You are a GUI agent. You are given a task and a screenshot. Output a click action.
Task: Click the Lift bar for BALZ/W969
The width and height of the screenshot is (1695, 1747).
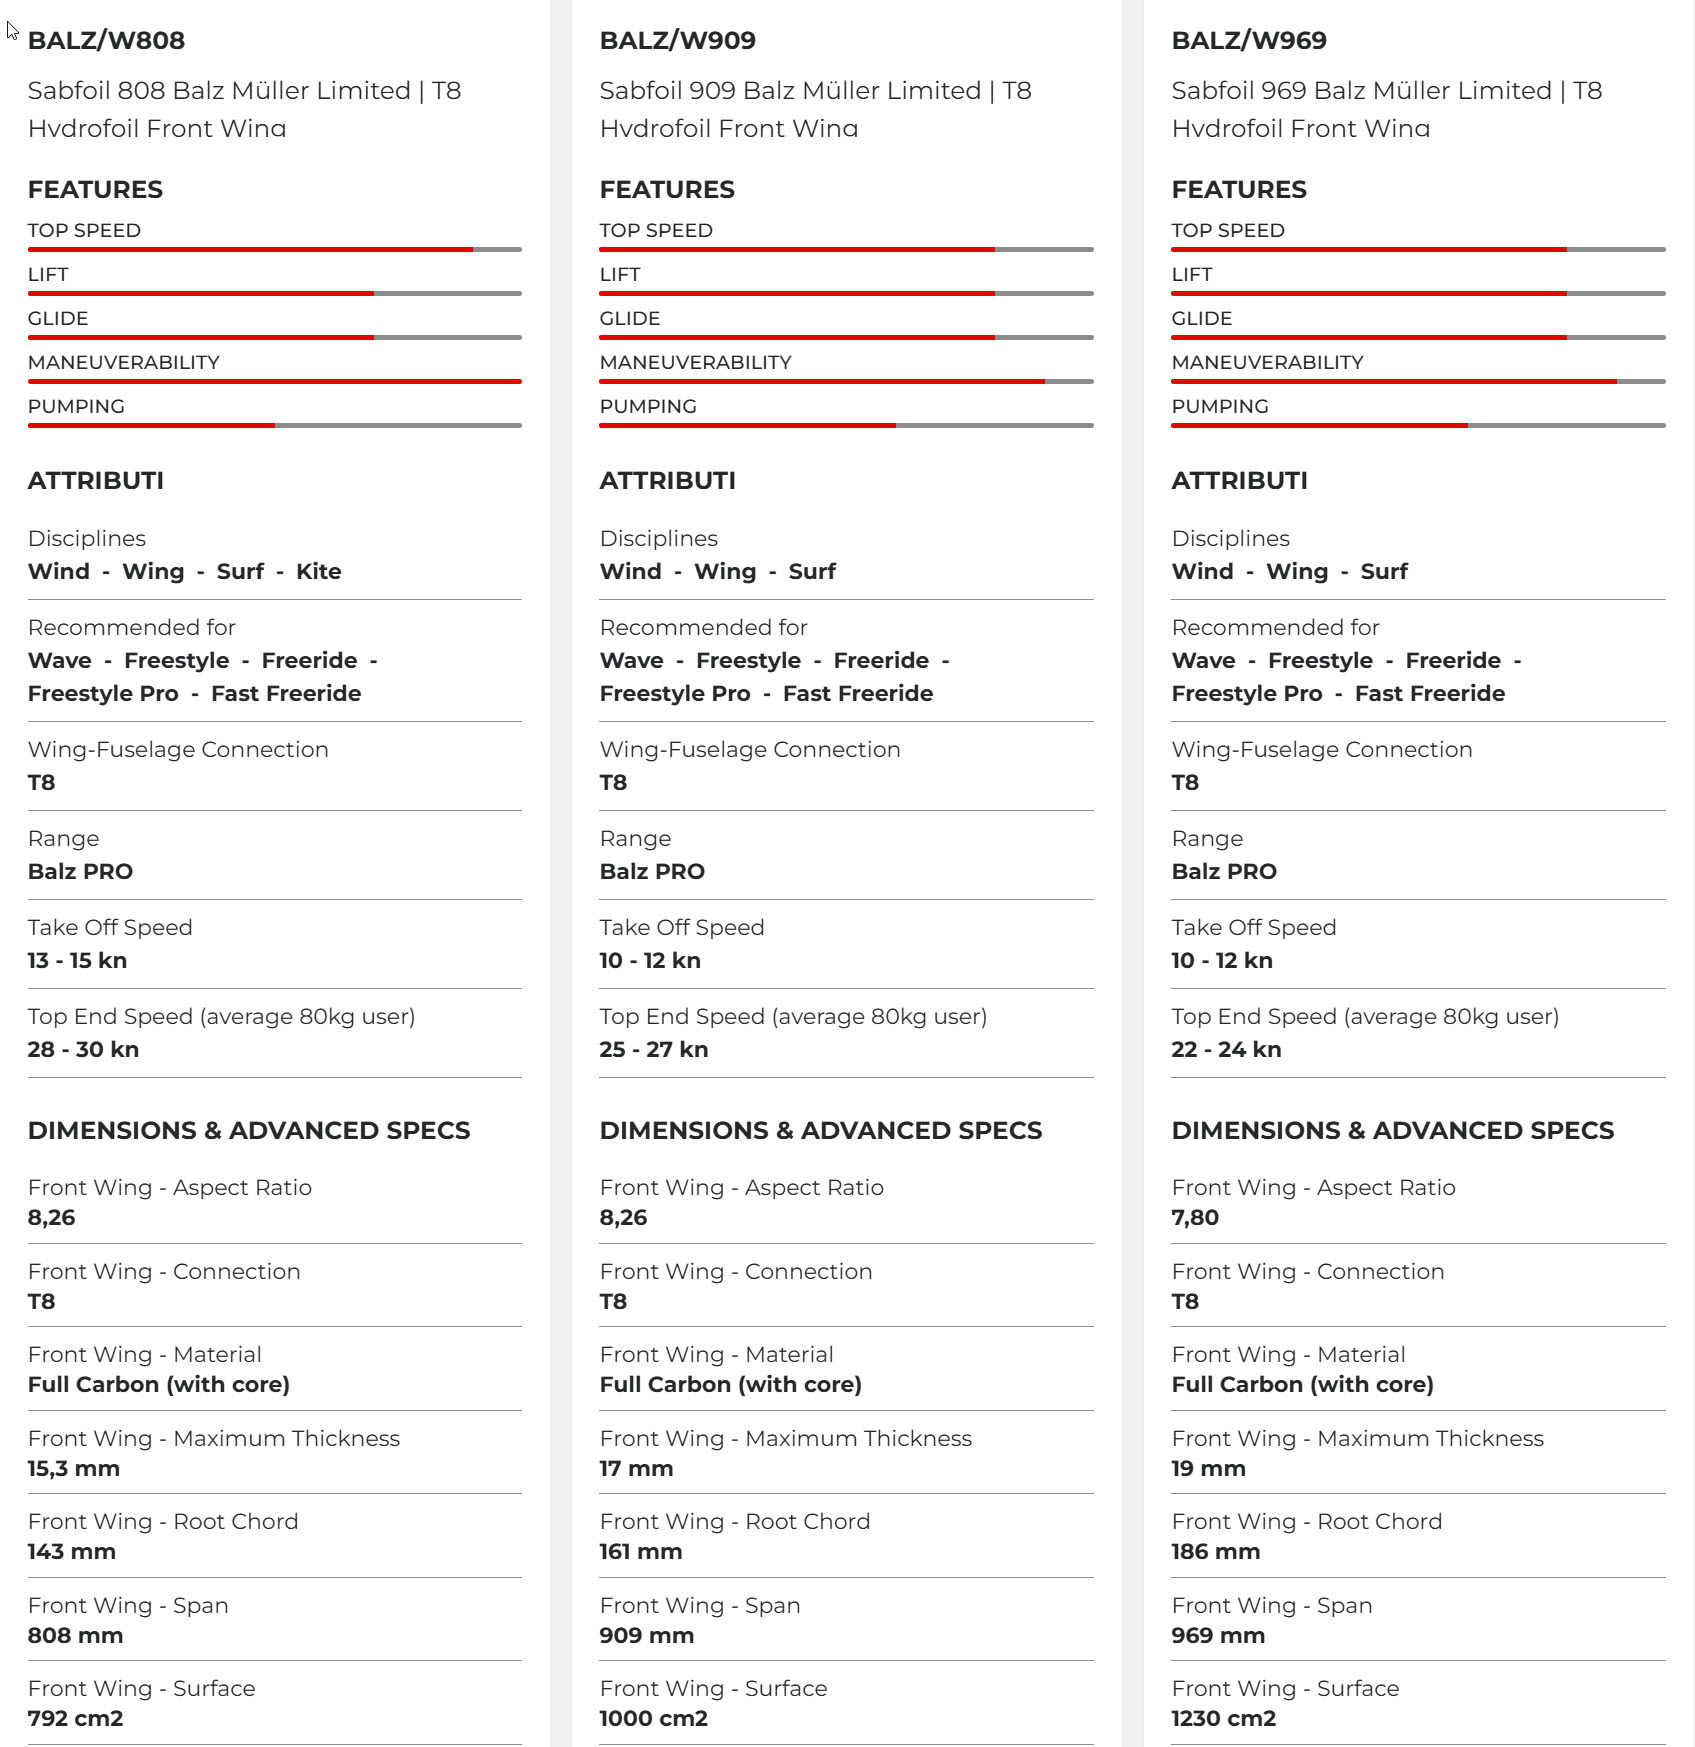[1418, 293]
